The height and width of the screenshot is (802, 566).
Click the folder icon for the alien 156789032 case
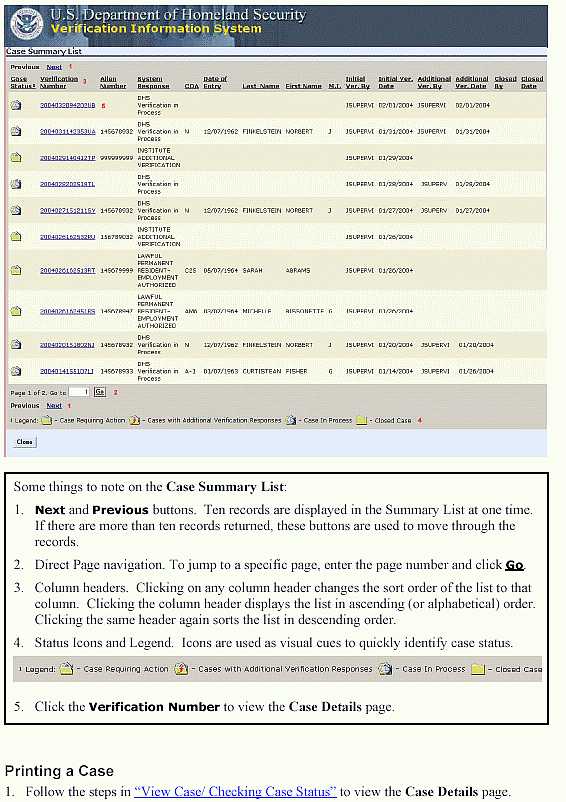(16, 237)
